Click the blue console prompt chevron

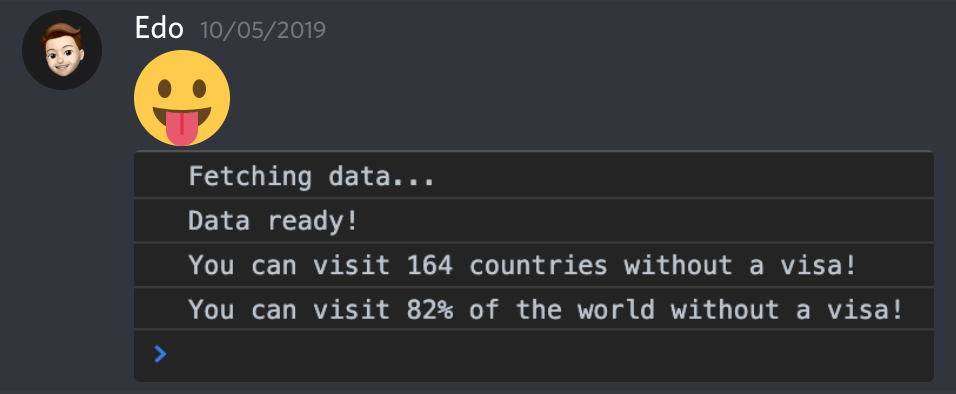pyautogui.click(x=160, y=354)
